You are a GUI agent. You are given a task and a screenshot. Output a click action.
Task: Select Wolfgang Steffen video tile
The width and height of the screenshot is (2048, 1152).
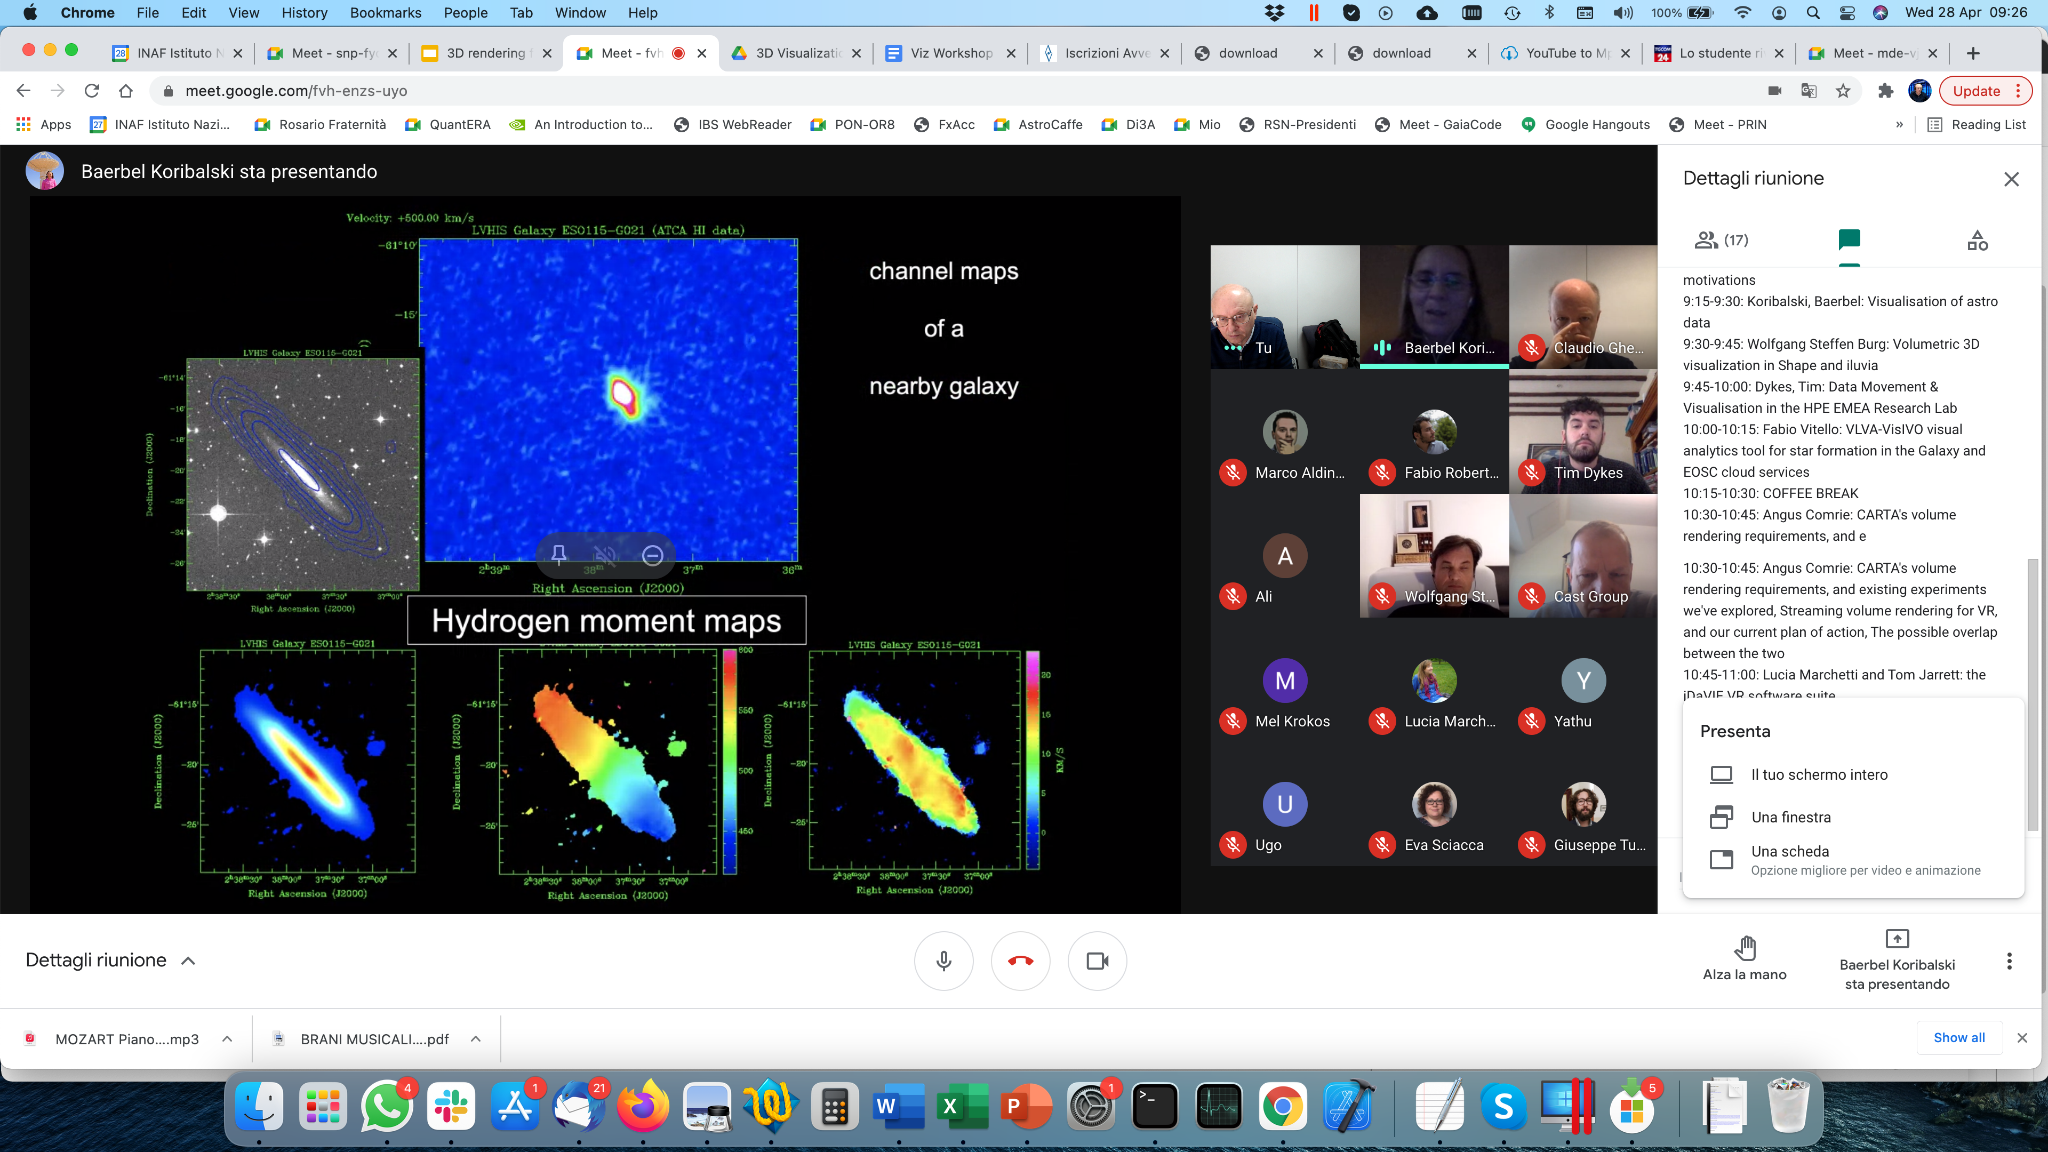pyautogui.click(x=1434, y=555)
